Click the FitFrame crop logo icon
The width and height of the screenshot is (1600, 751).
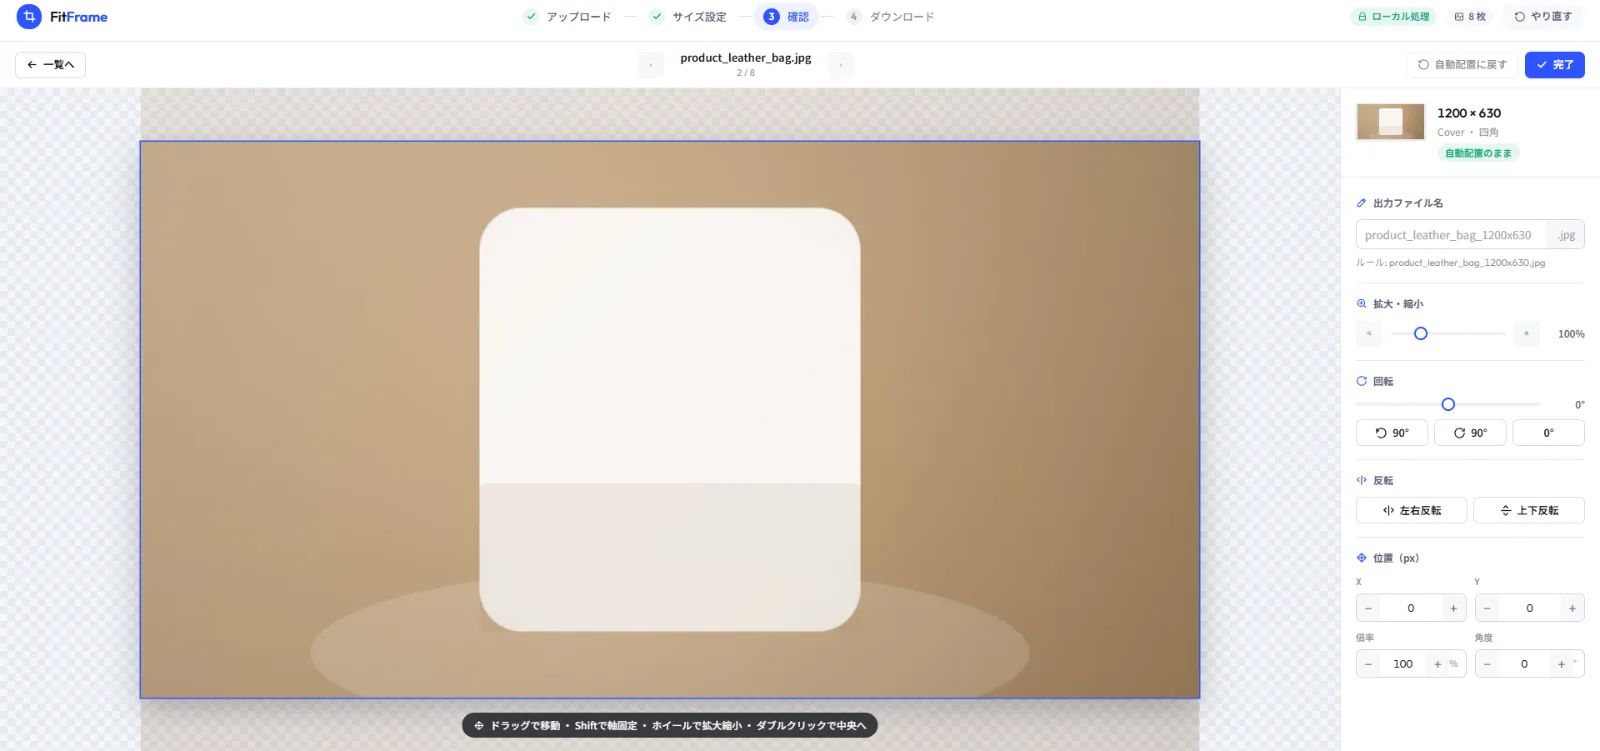click(x=29, y=17)
